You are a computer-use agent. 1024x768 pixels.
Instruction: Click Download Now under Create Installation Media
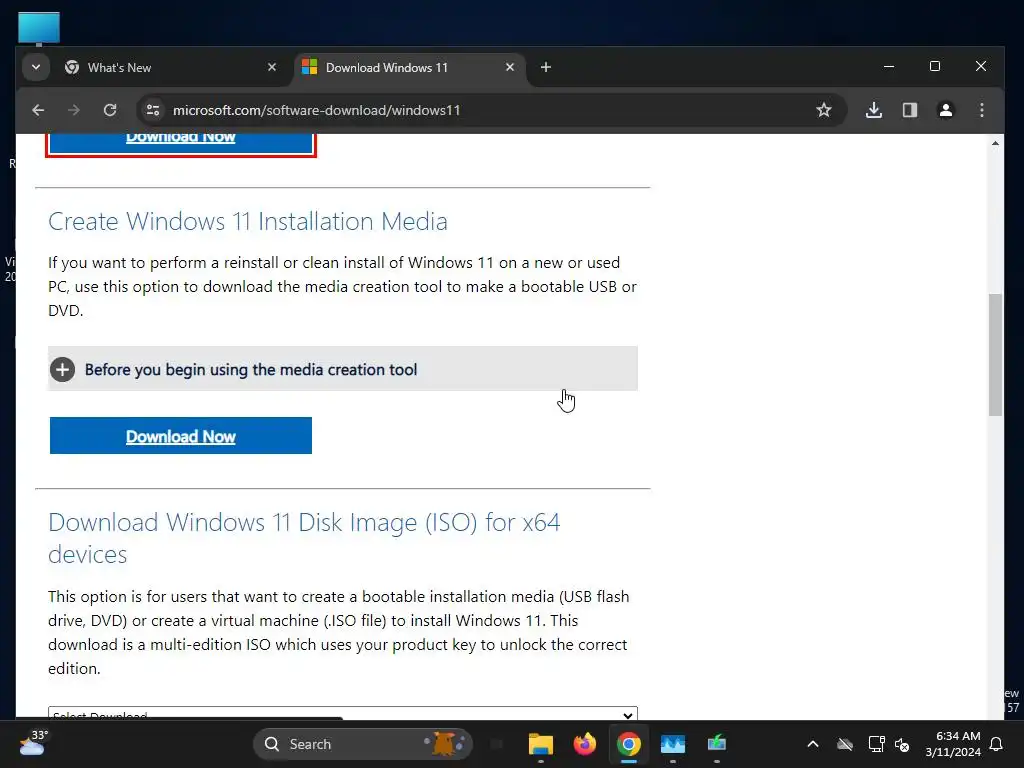click(181, 436)
